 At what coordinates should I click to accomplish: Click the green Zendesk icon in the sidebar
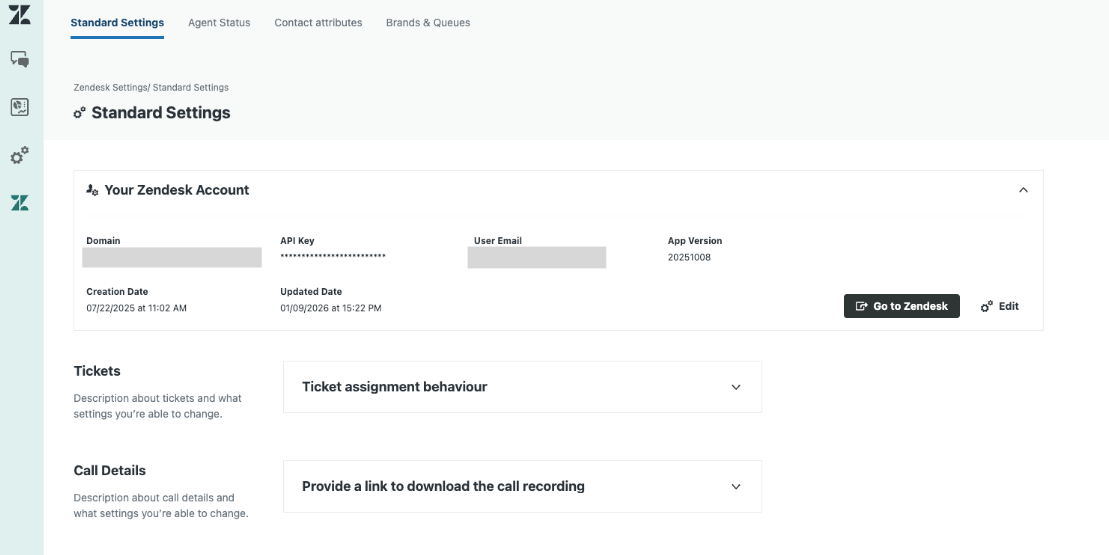20,203
